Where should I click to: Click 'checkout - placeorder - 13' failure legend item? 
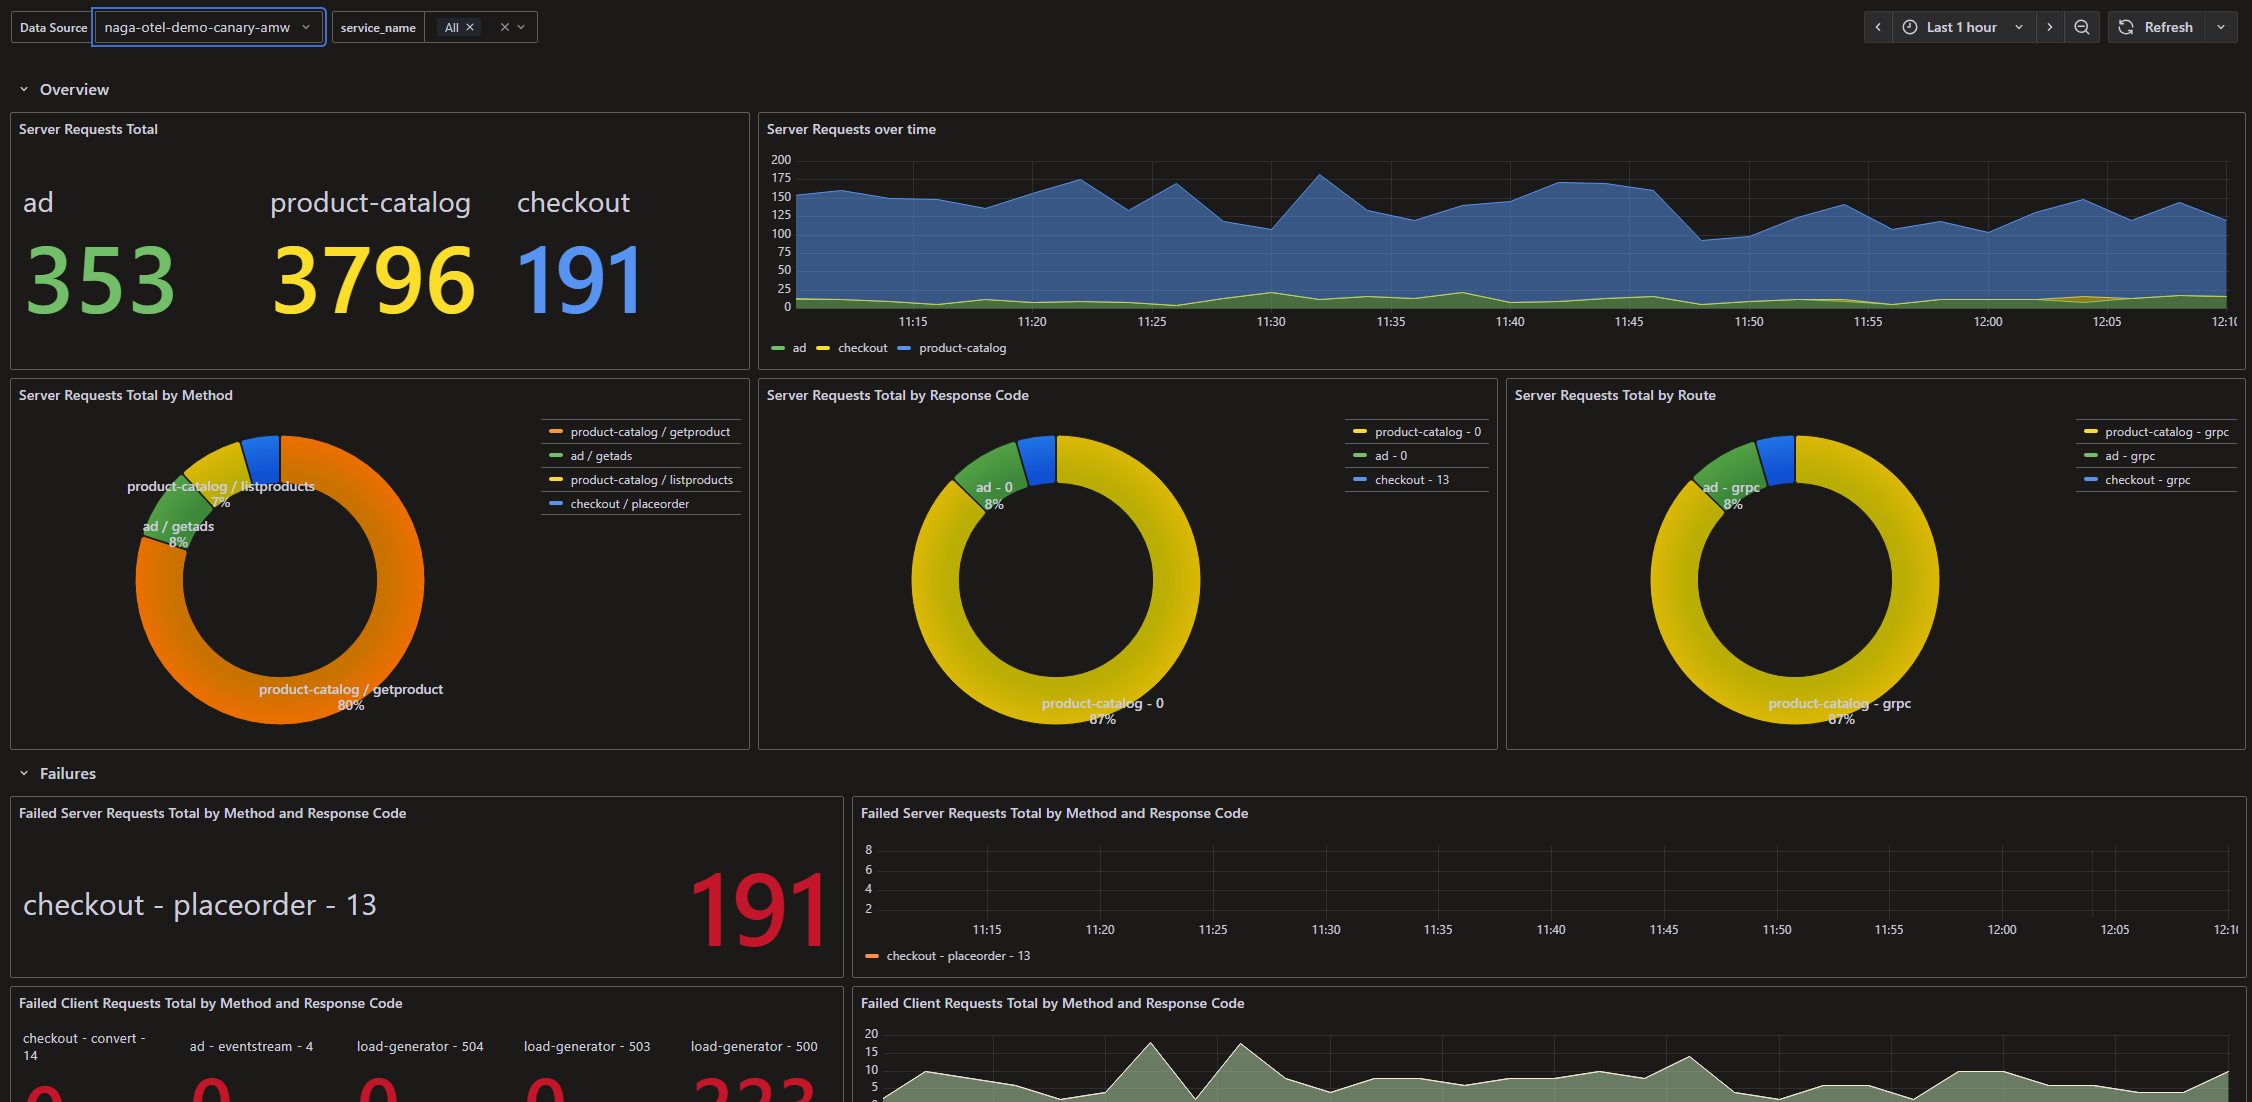coord(957,956)
